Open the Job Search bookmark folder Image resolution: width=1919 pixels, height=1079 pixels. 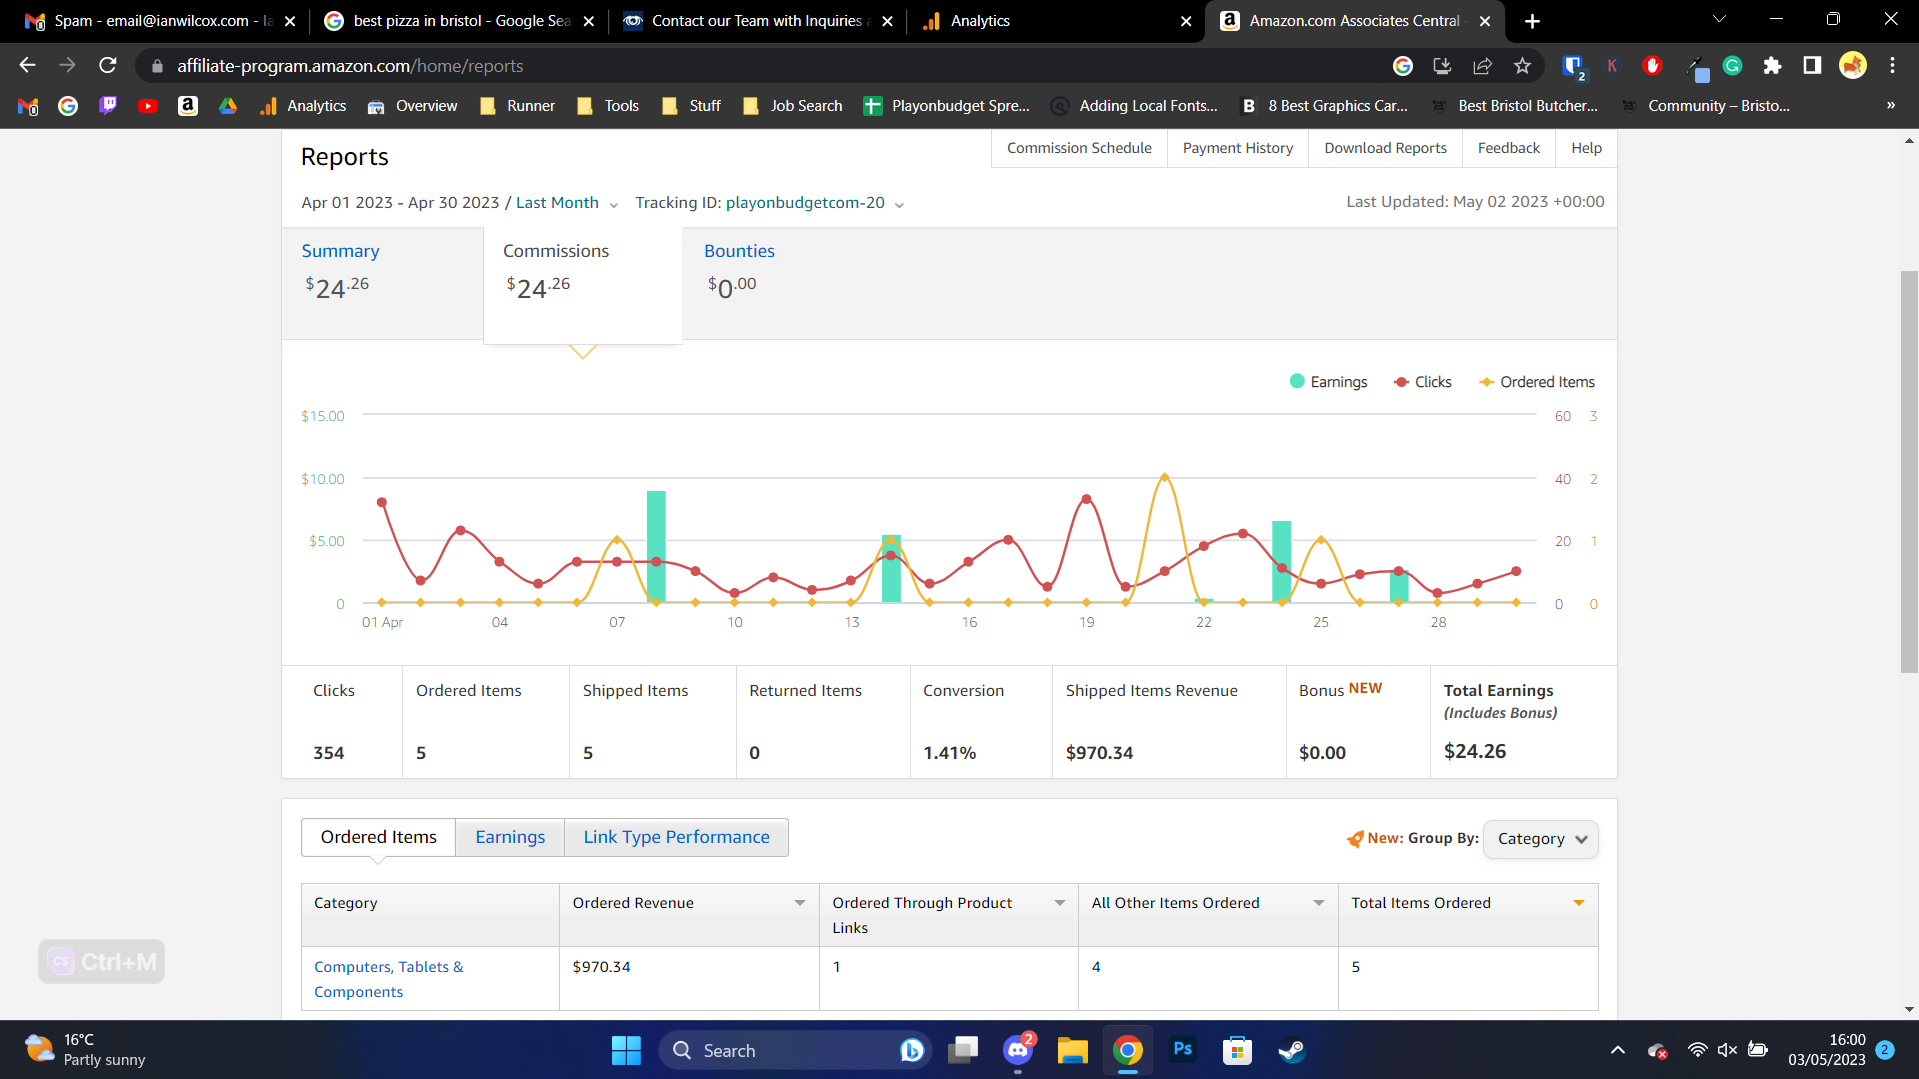pyautogui.click(x=793, y=106)
